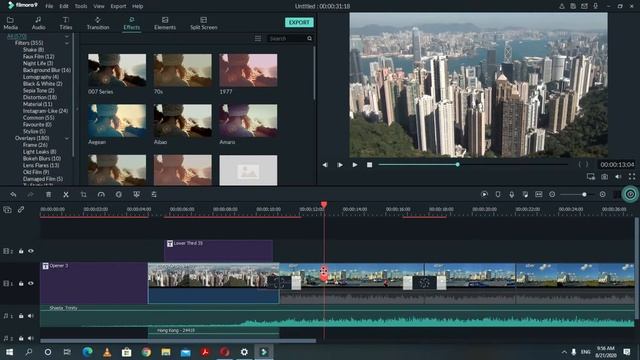Zoom out the timeline with minus icon
This screenshot has height=360, width=640.
pyautogui.click(x=552, y=195)
